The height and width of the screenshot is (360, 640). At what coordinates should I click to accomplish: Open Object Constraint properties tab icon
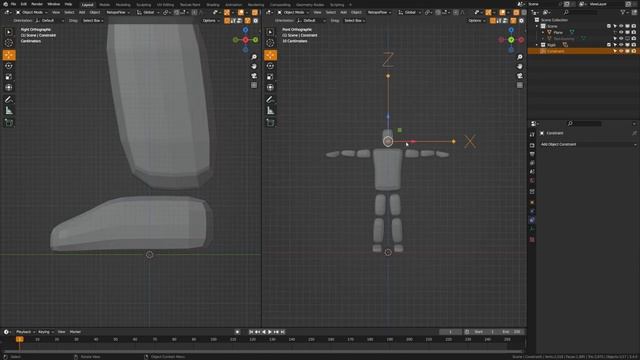click(x=532, y=220)
